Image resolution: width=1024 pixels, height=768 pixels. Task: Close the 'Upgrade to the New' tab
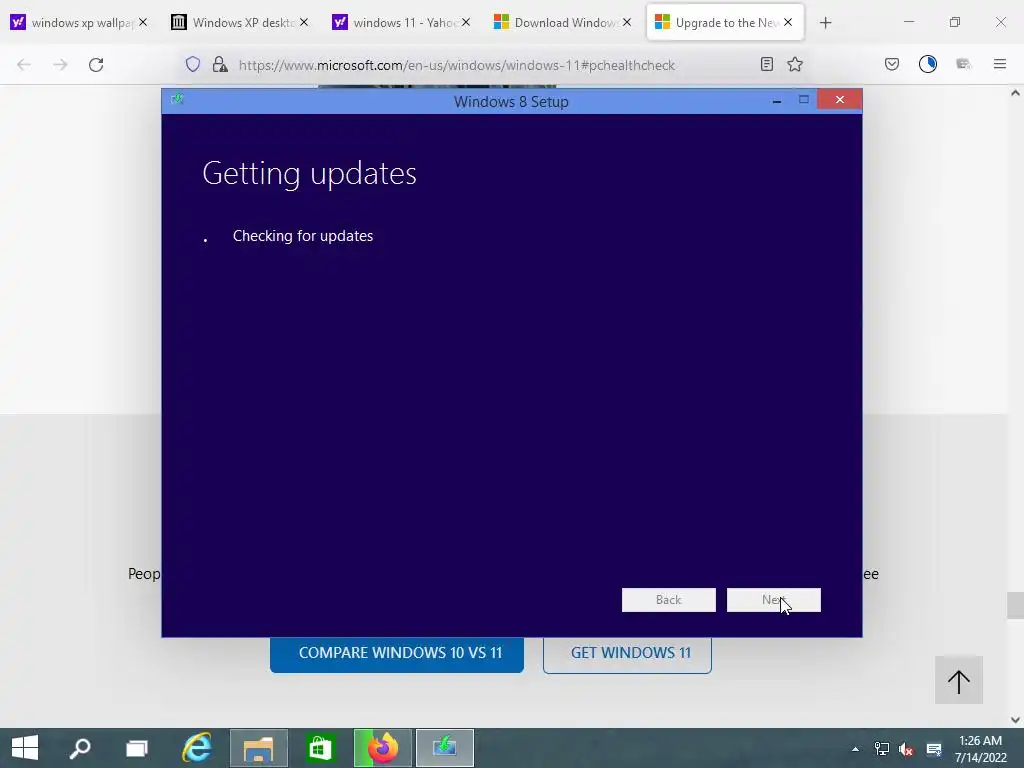[x=788, y=22]
